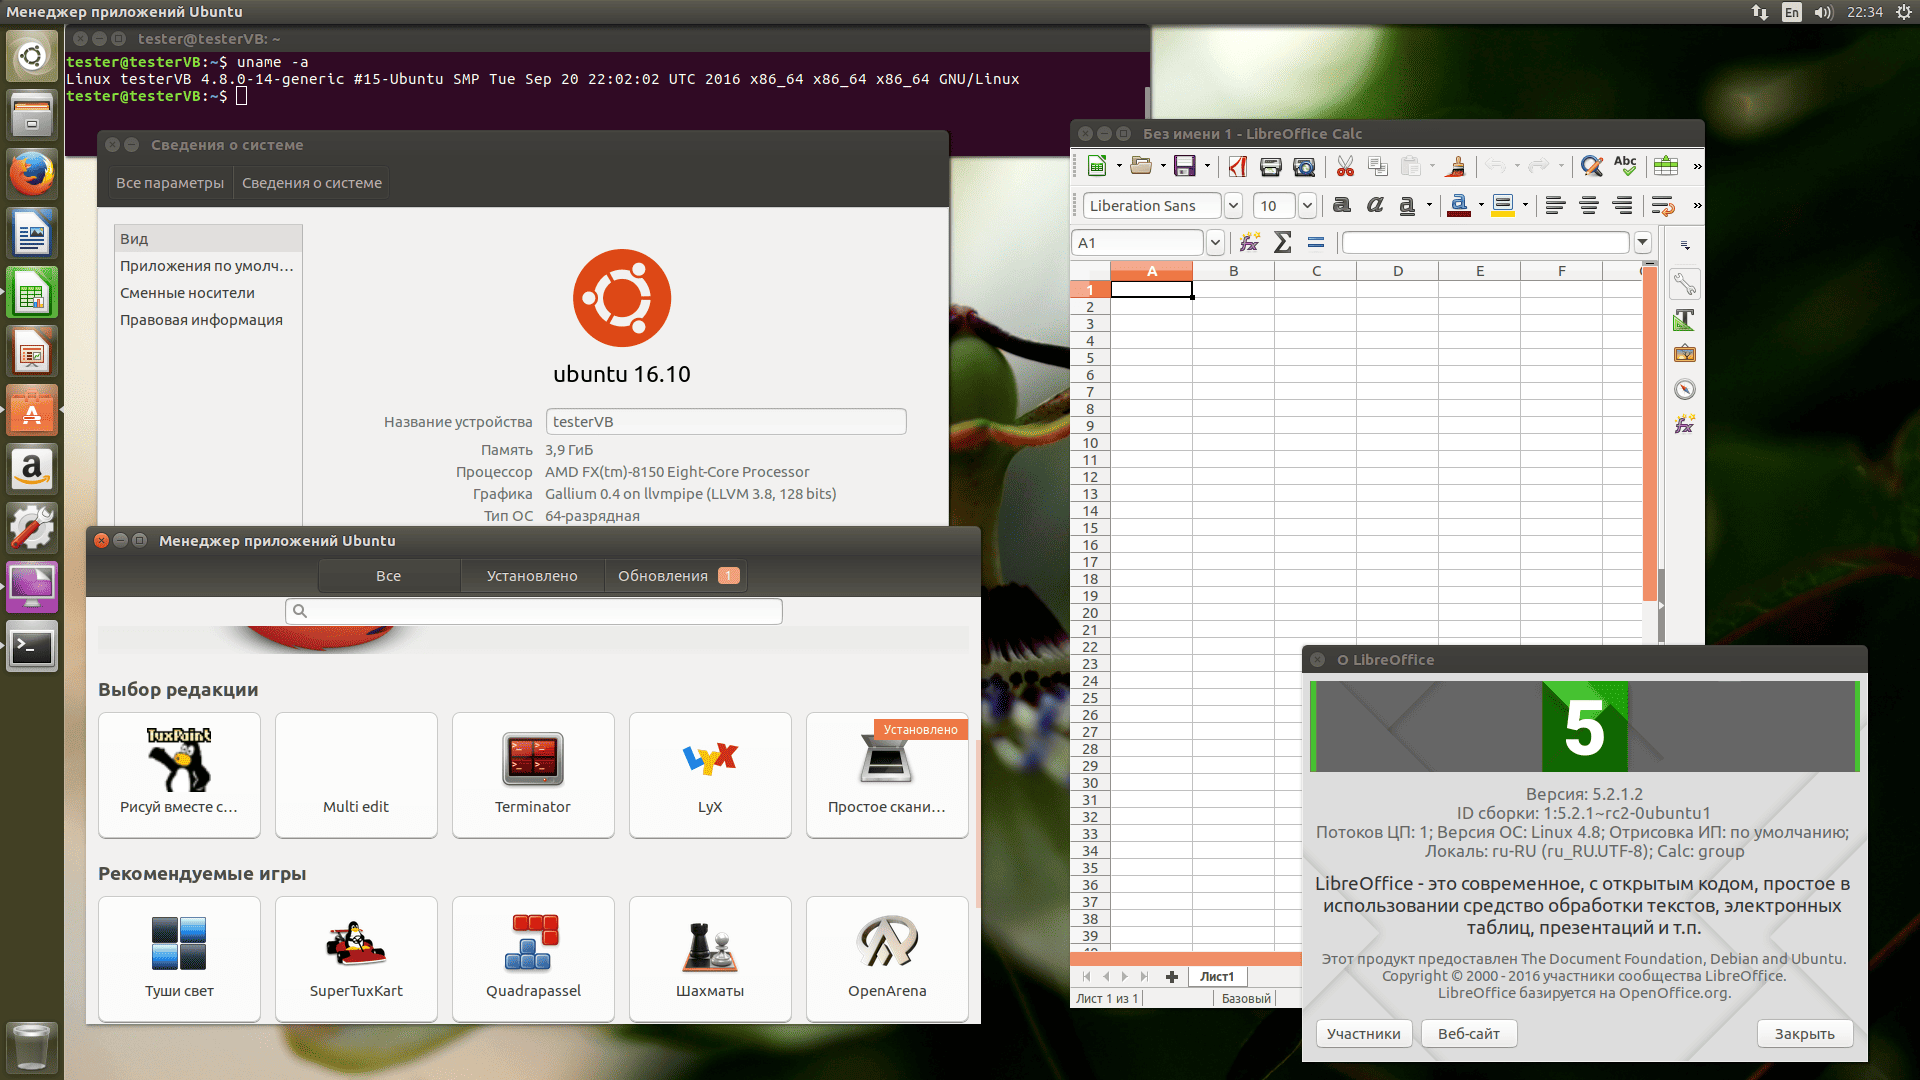Image resolution: width=1920 pixels, height=1080 pixels.
Task: Select Сменные носители in system info
Action: 208,293
